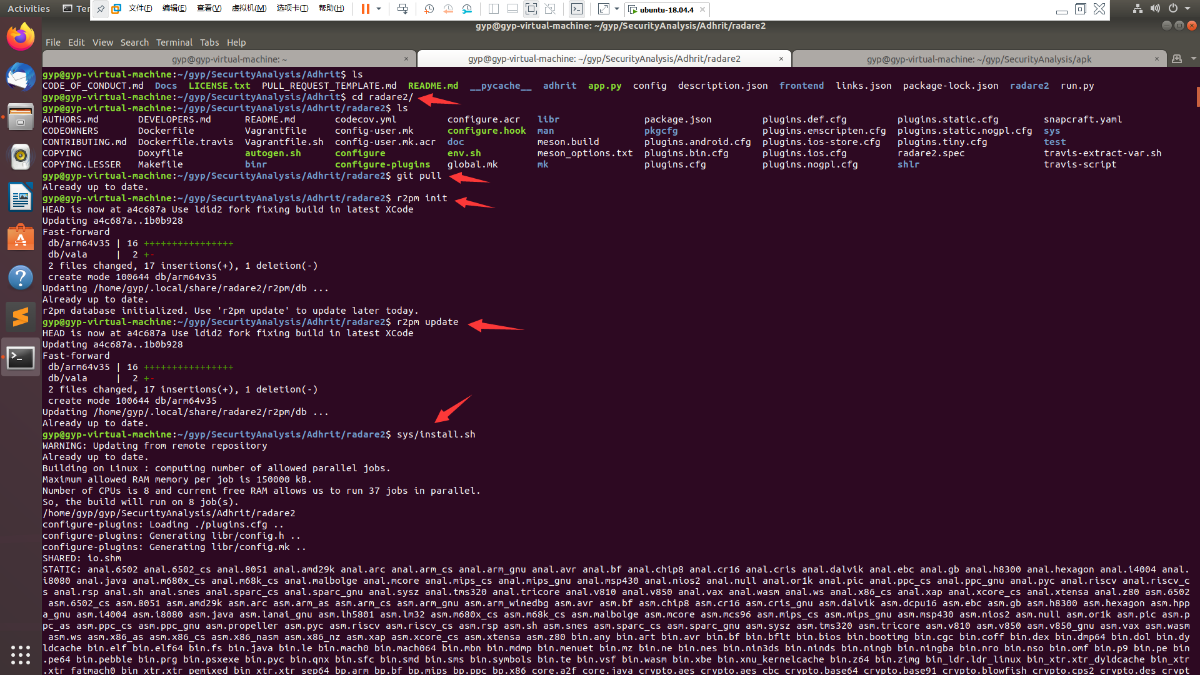The height and width of the screenshot is (675, 1200).
Task: Open the terminal Help menu
Action: point(236,43)
